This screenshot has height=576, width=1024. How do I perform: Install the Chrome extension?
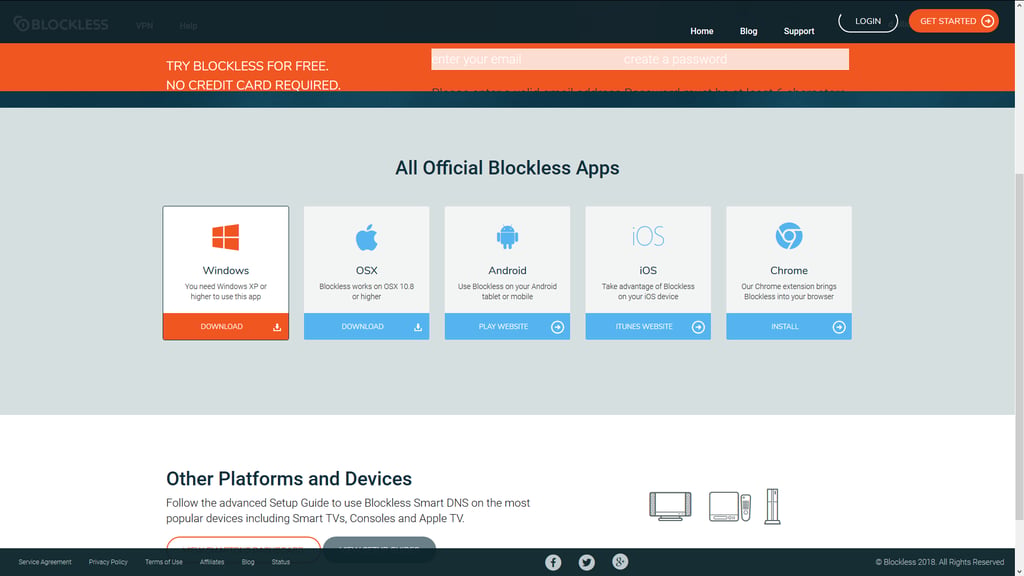click(789, 327)
